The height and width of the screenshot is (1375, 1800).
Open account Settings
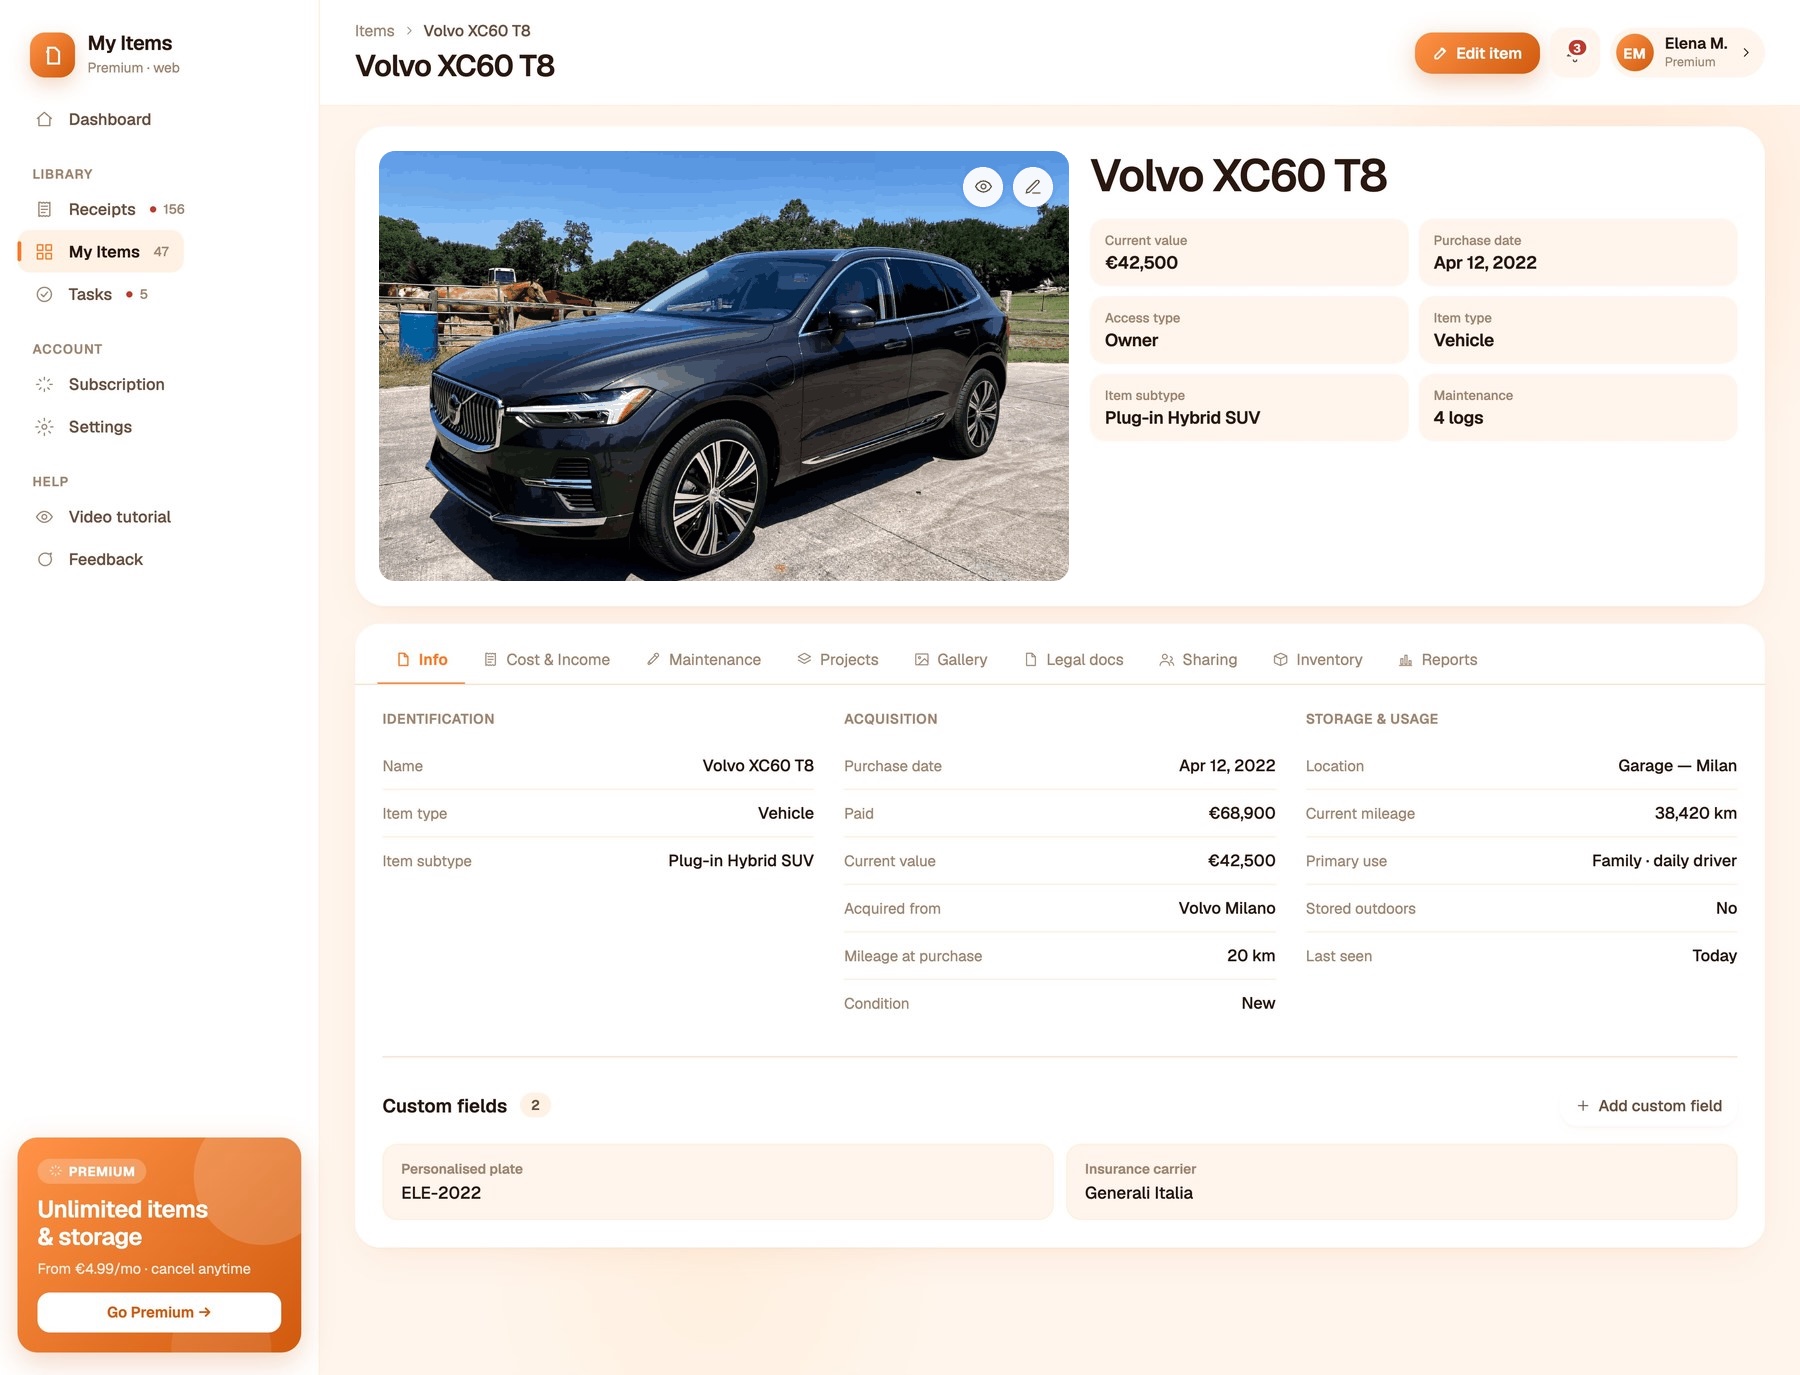tap(100, 427)
